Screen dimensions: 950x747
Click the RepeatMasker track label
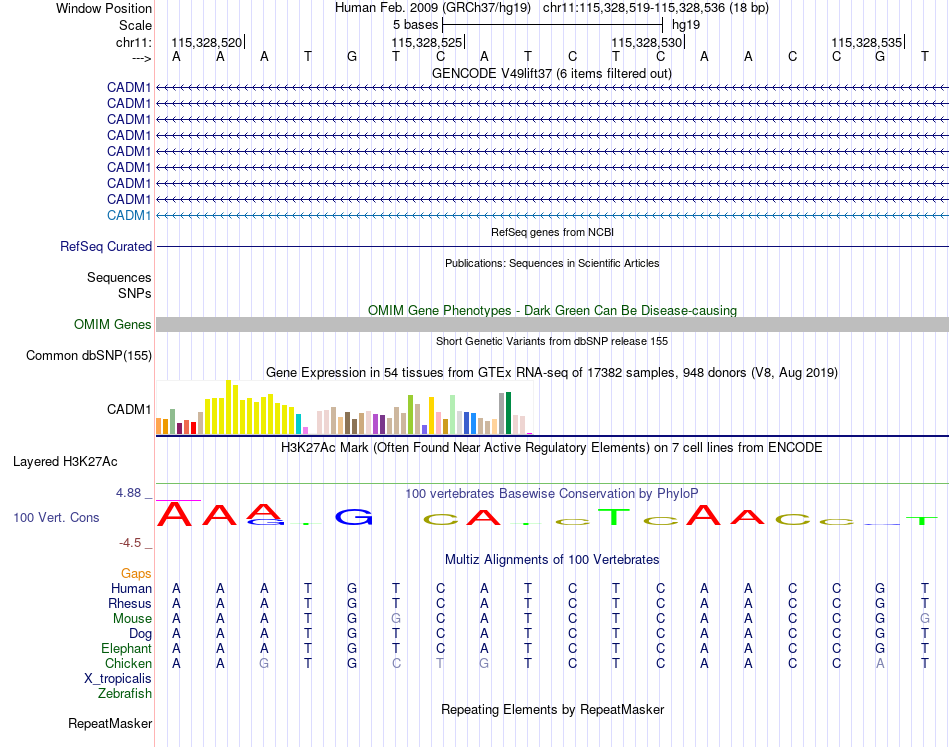click(x=110, y=723)
